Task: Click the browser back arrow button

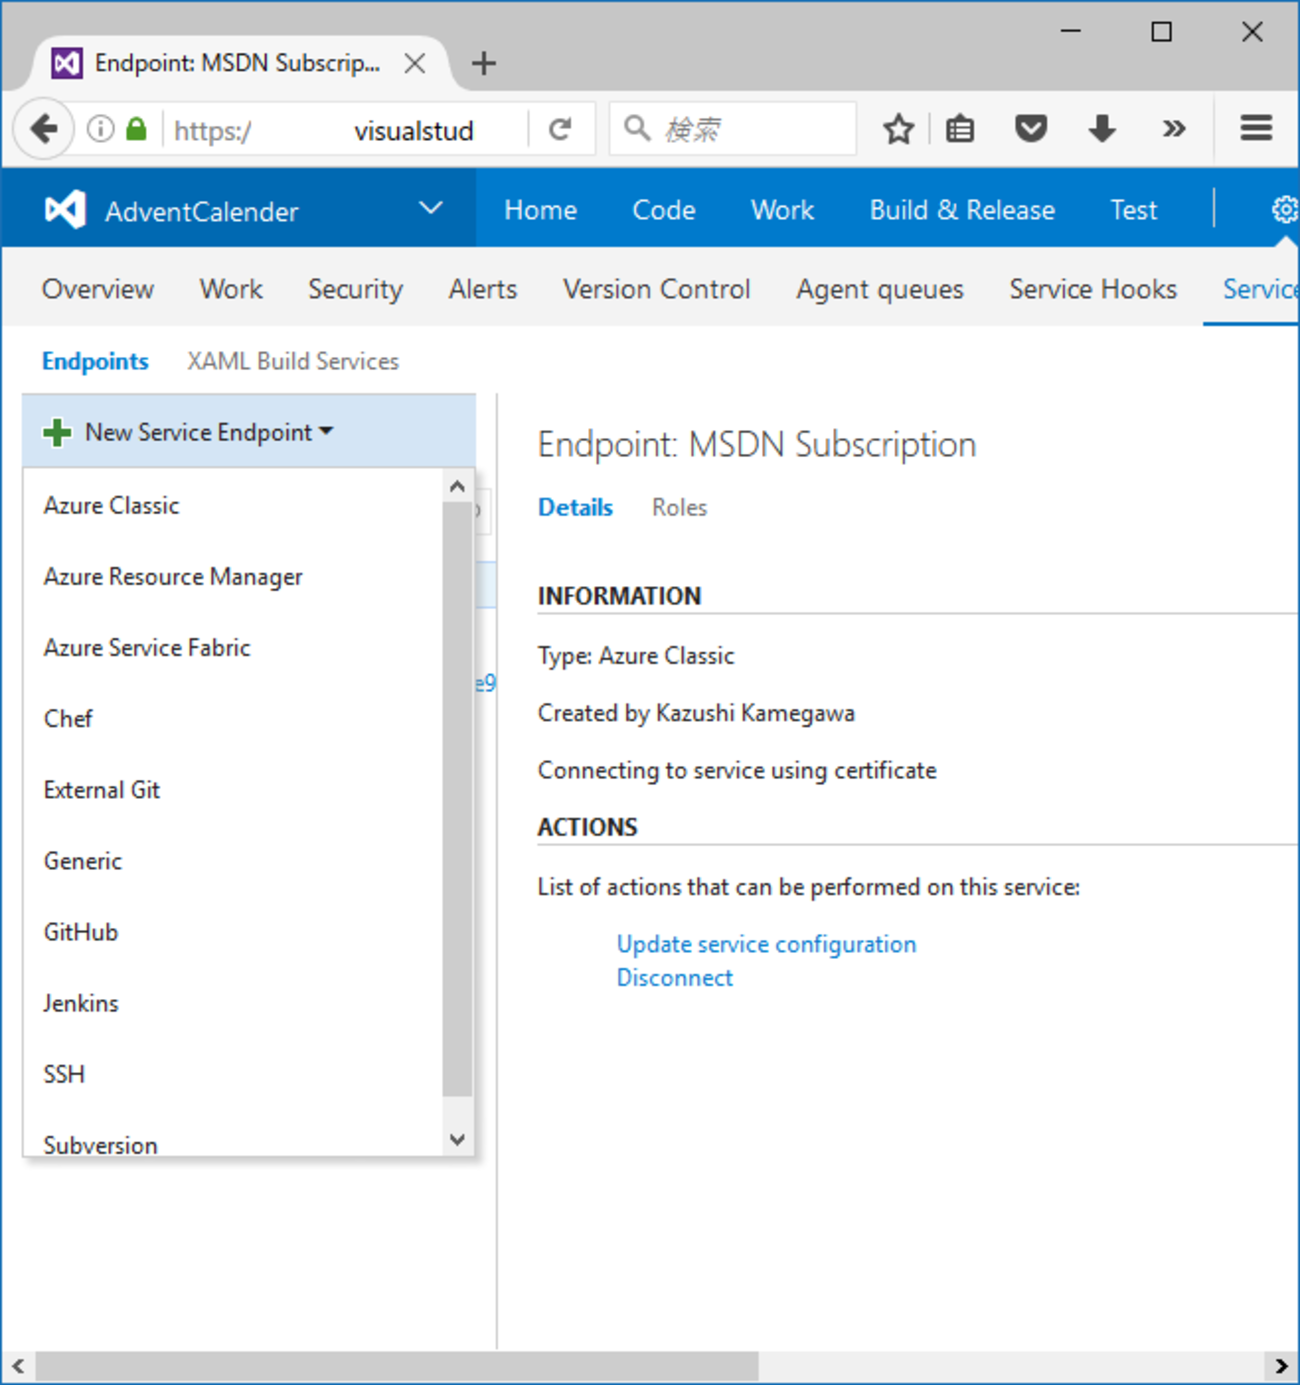Action: (44, 129)
